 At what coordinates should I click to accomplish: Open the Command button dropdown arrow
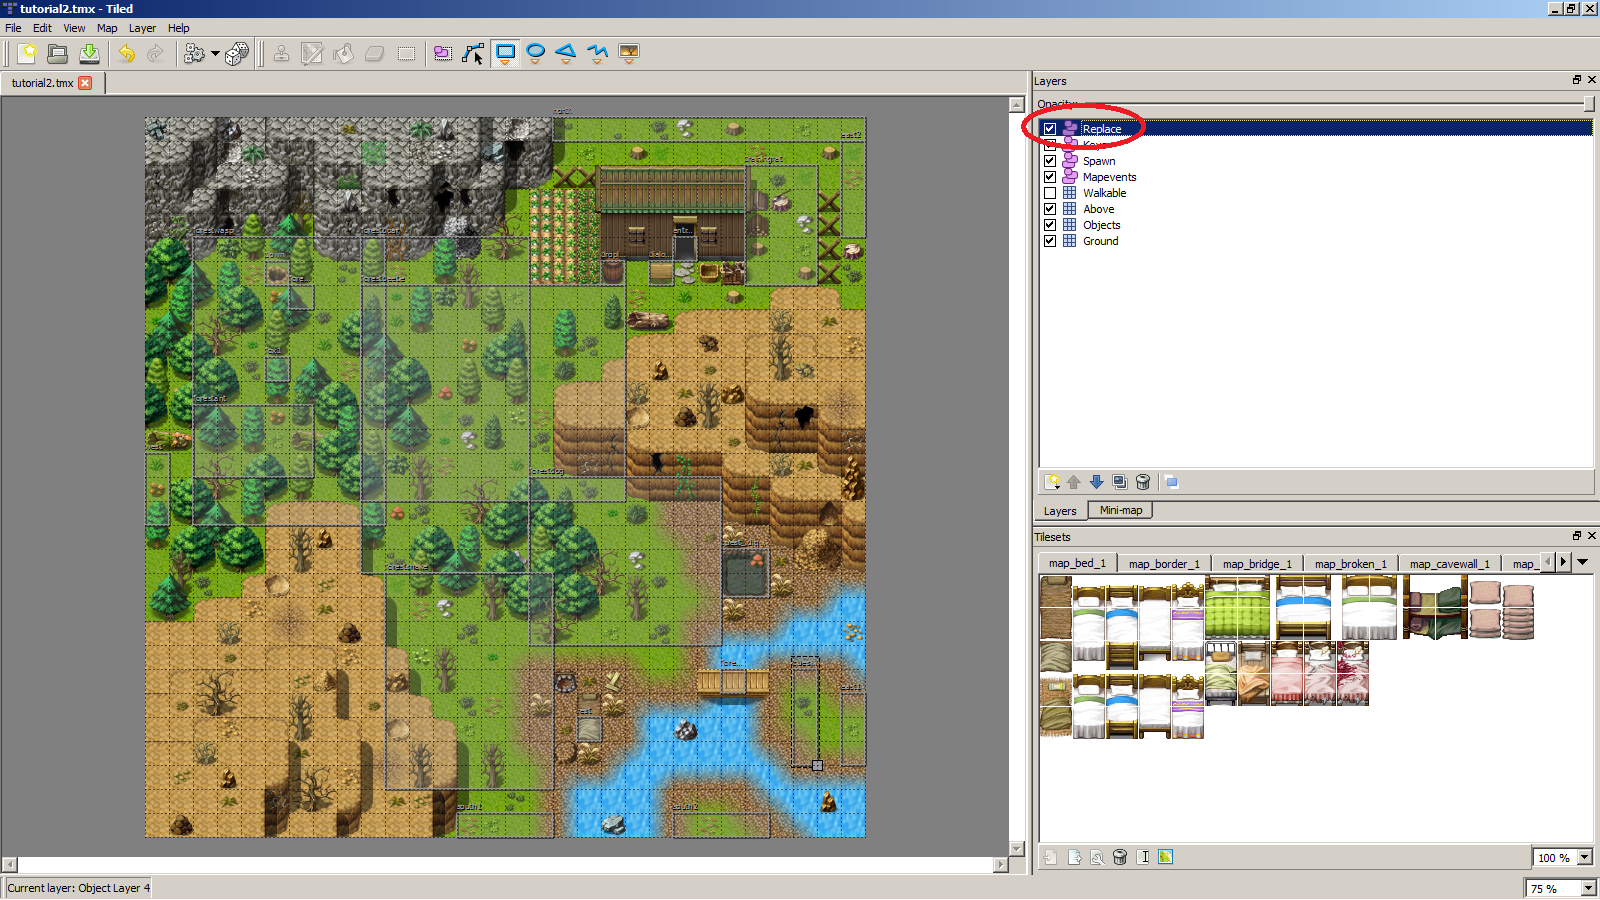pos(215,53)
